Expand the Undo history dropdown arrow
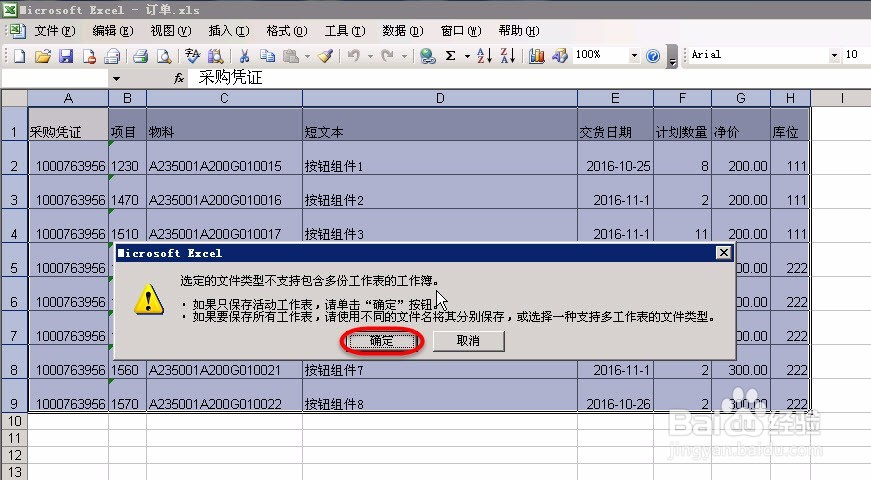Viewport: 871px width, 480px height. (370, 56)
